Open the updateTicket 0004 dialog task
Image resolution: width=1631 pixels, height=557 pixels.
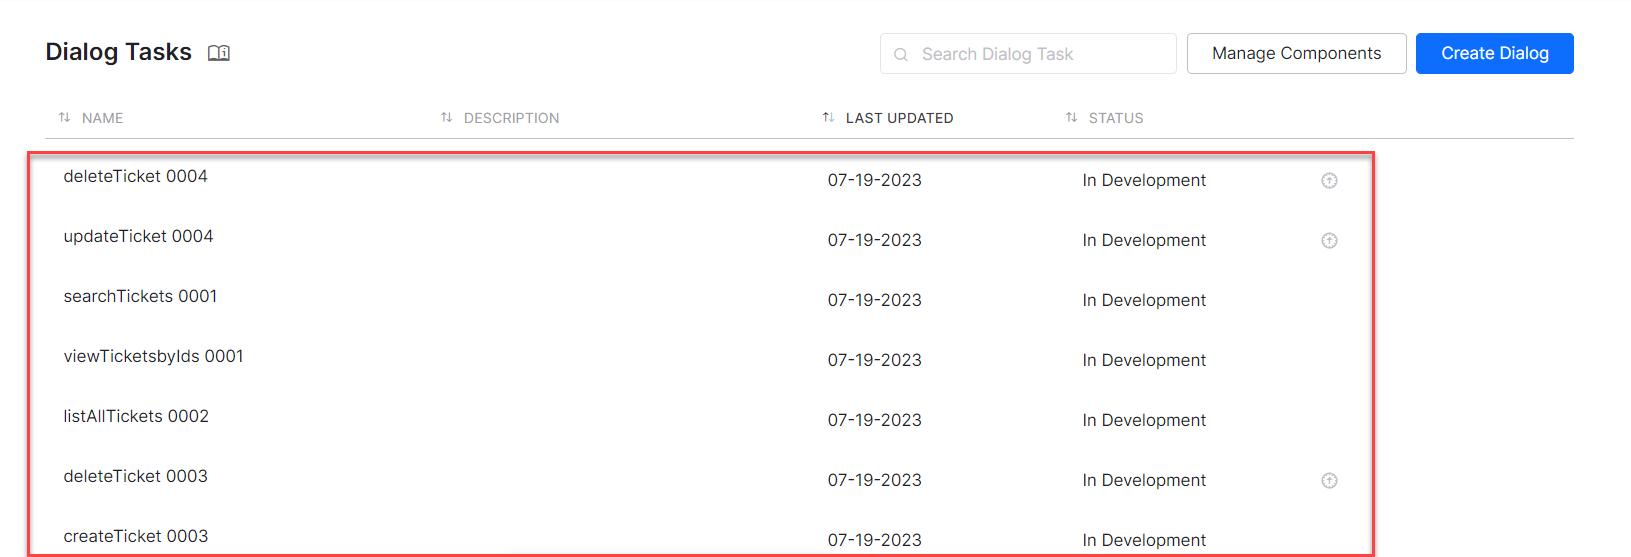point(138,237)
